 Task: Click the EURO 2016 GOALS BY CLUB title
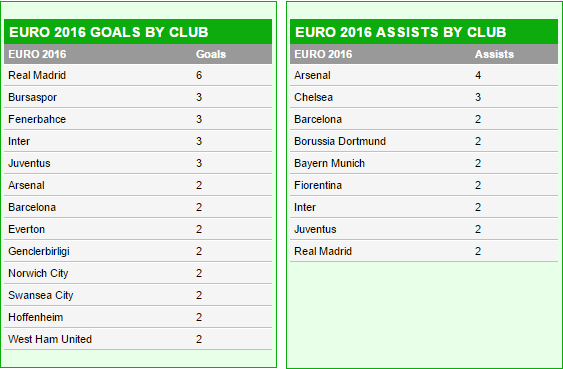click(x=108, y=32)
